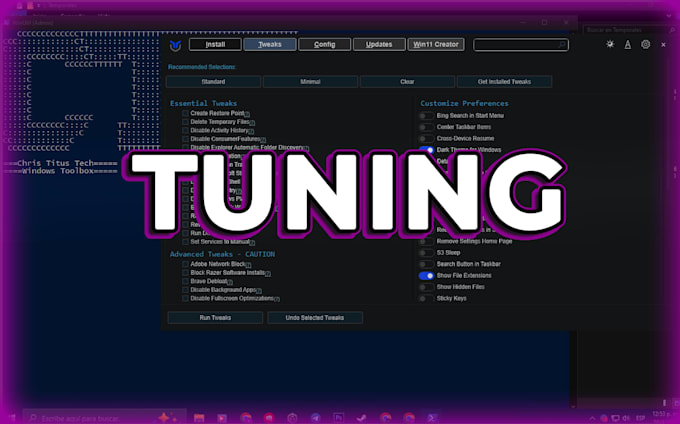Open help icon beside Create Restore Point
This screenshot has width=680, height=424.
coord(247,114)
